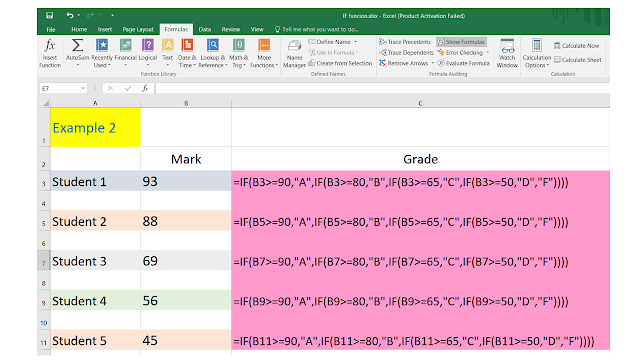Screen dimensions: 640x360
Task: Switch to the View tab
Action: (257, 29)
